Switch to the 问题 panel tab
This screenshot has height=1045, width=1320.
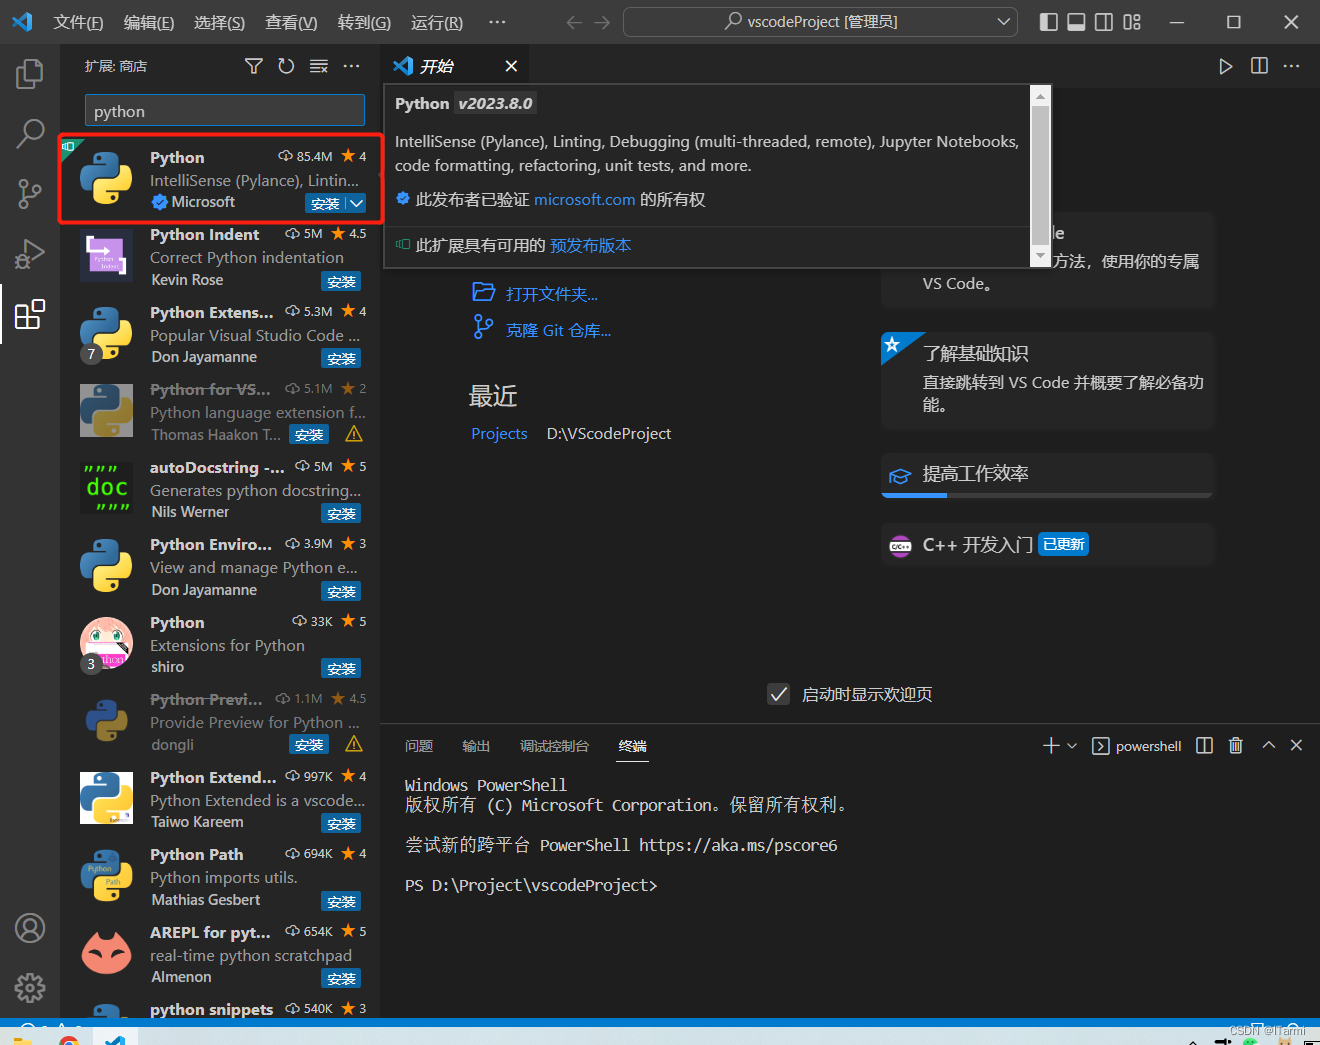coord(419,746)
